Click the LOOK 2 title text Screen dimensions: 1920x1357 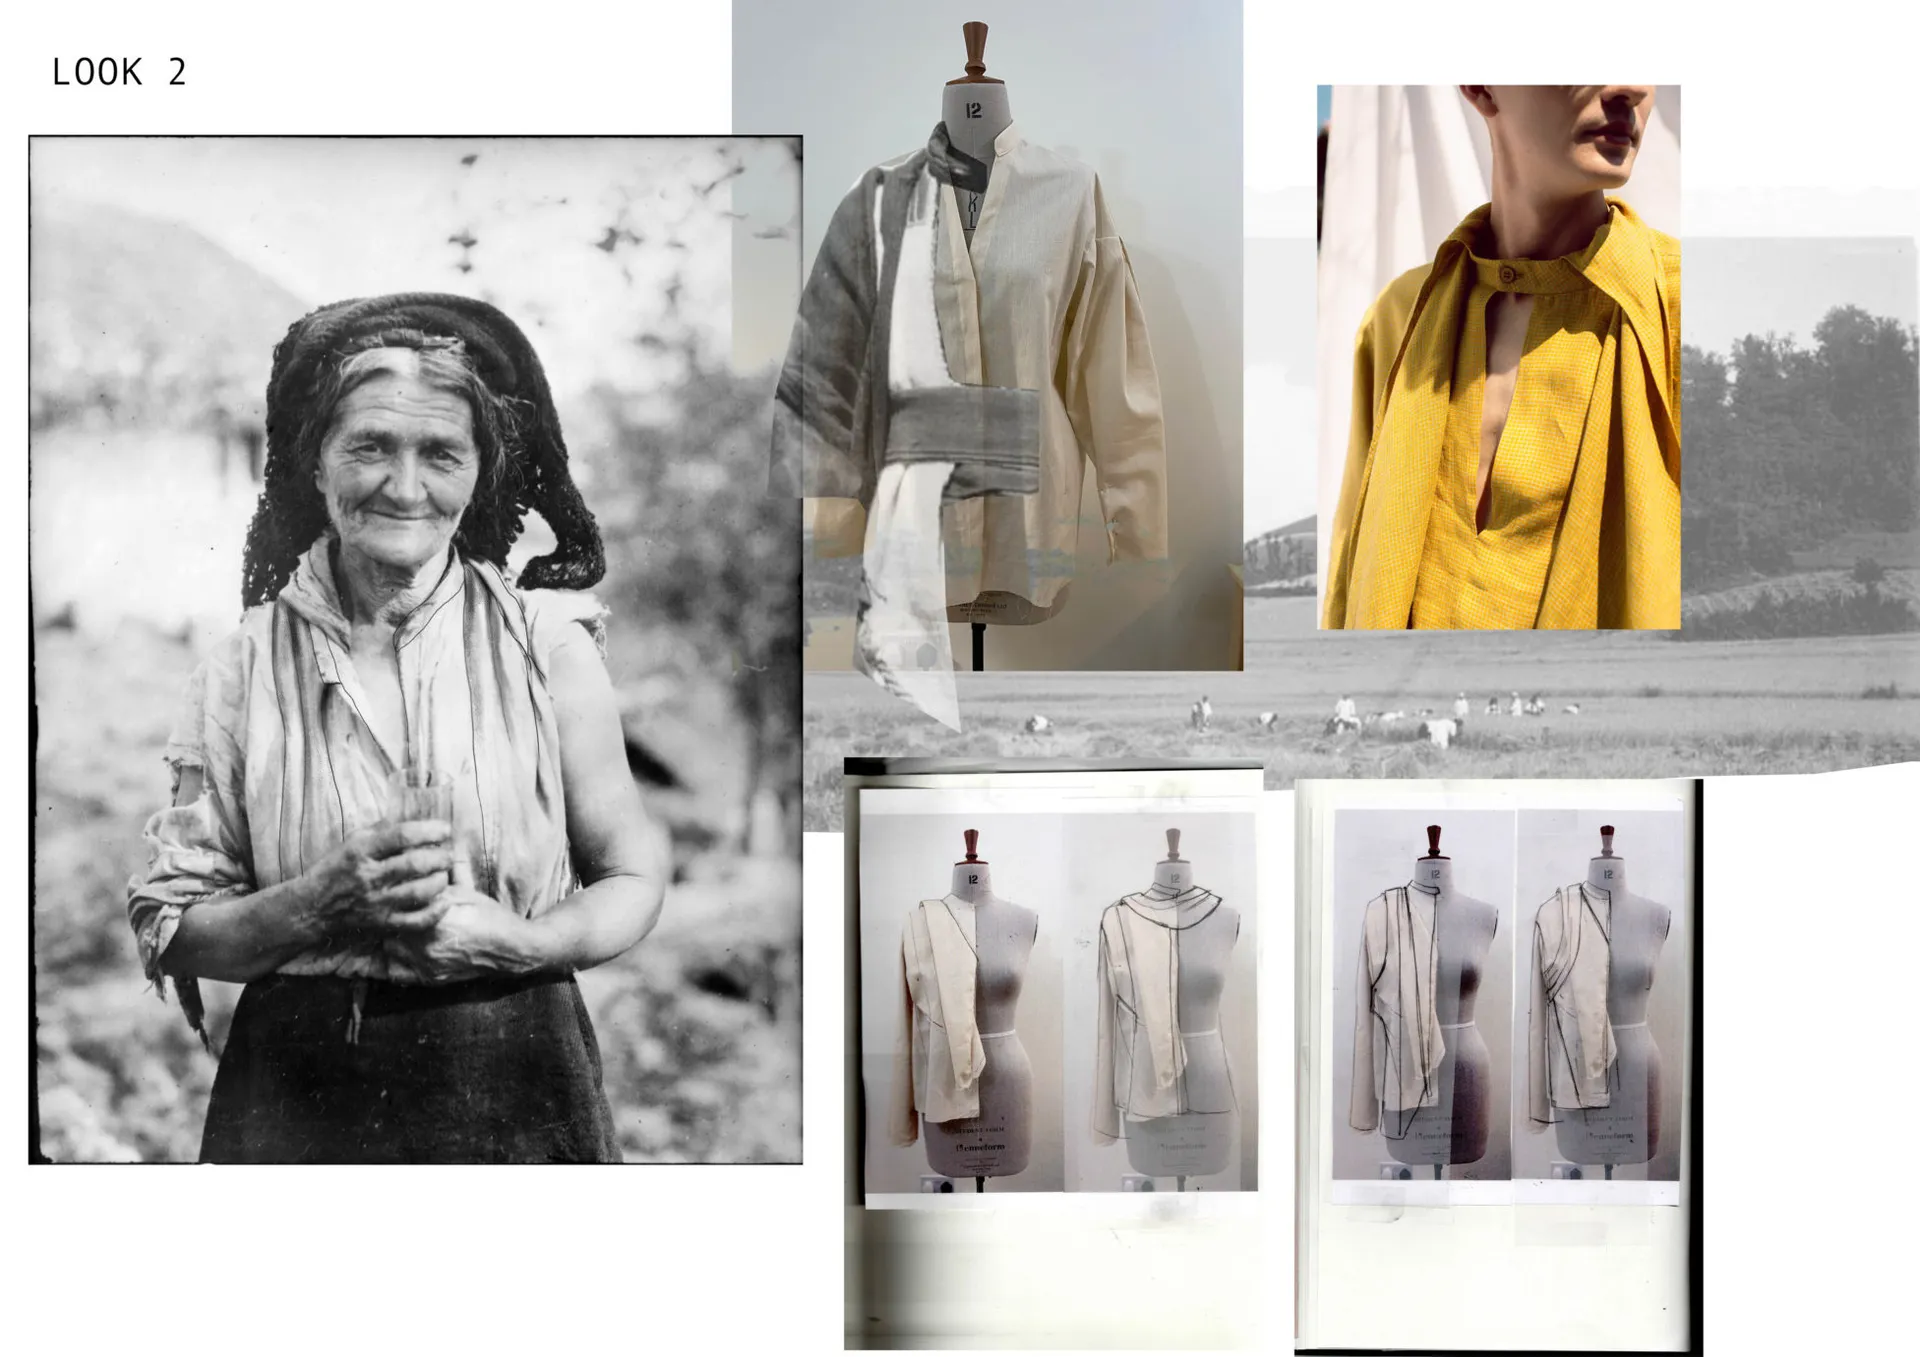[119, 72]
